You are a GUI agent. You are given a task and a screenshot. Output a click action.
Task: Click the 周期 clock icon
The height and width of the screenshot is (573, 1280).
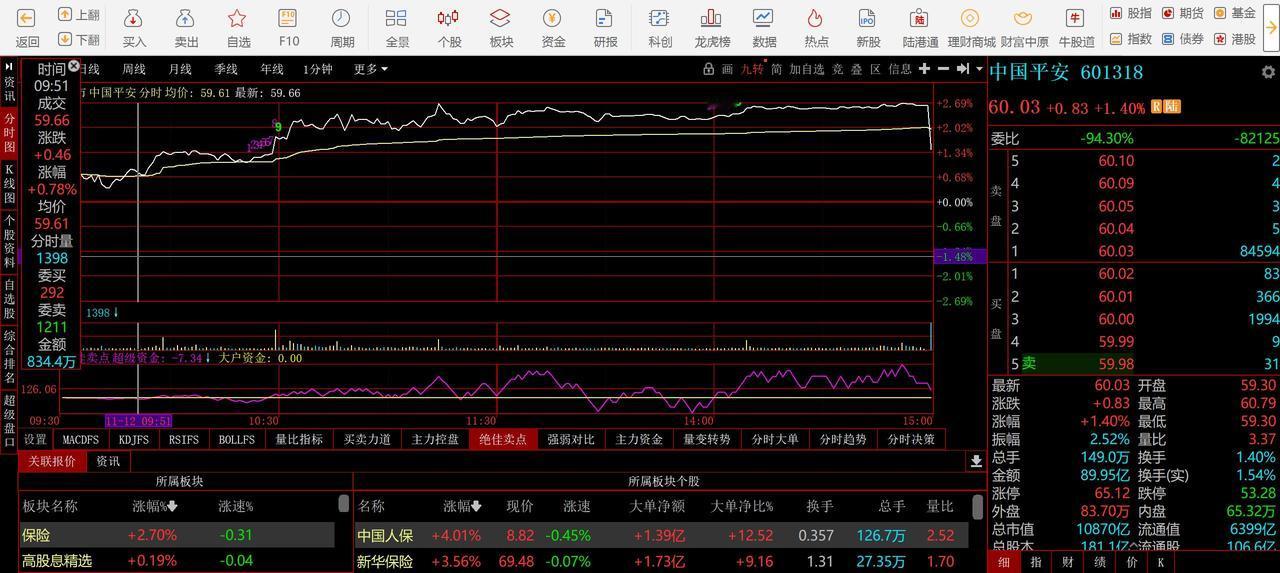pos(342,18)
